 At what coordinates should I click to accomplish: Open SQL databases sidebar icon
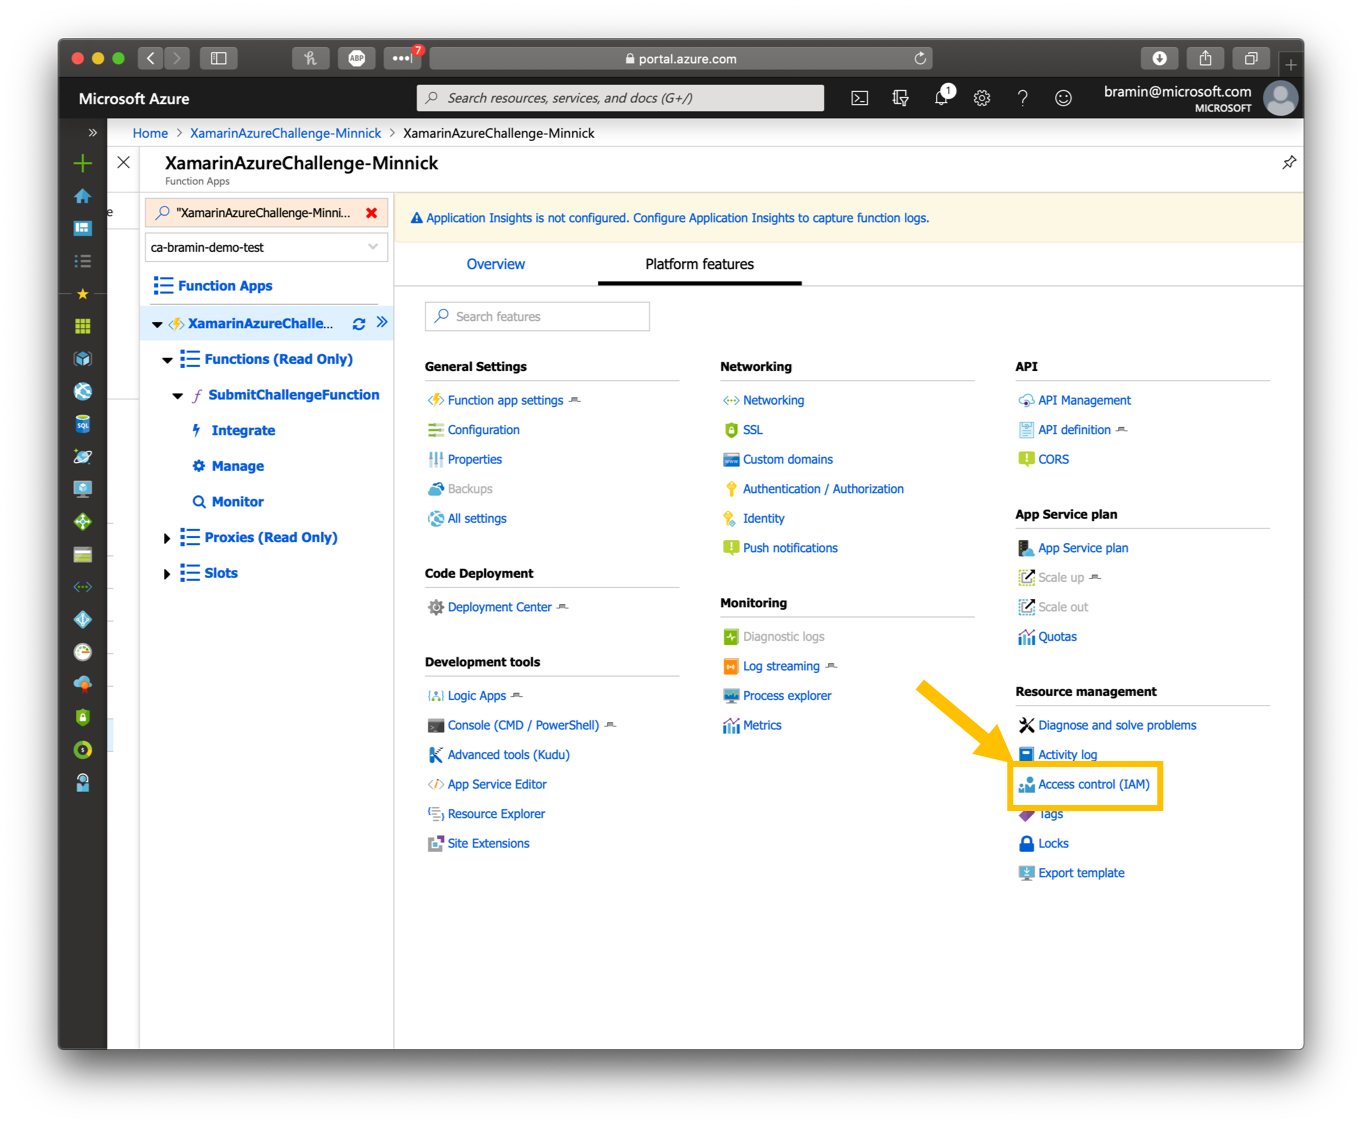[83, 424]
